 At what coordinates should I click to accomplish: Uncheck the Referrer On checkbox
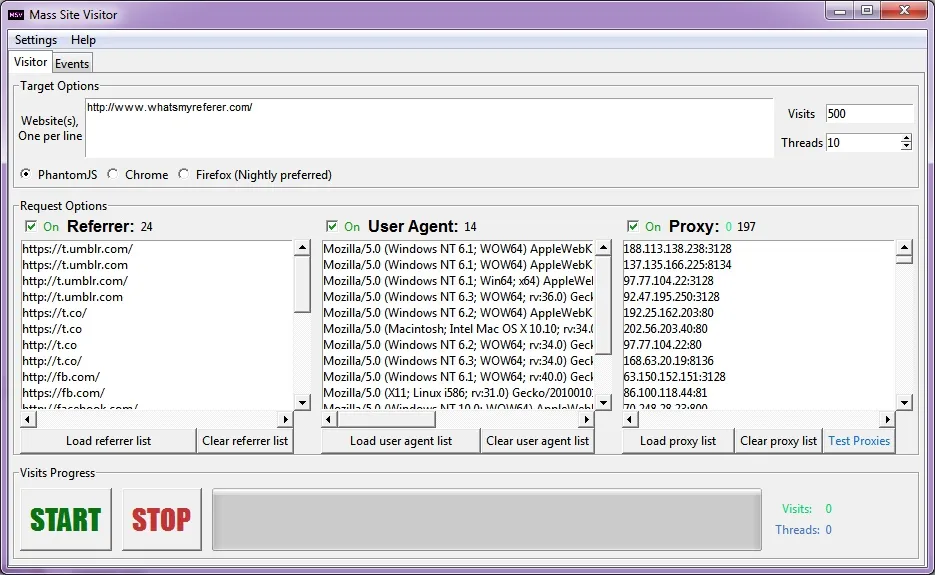pos(31,227)
